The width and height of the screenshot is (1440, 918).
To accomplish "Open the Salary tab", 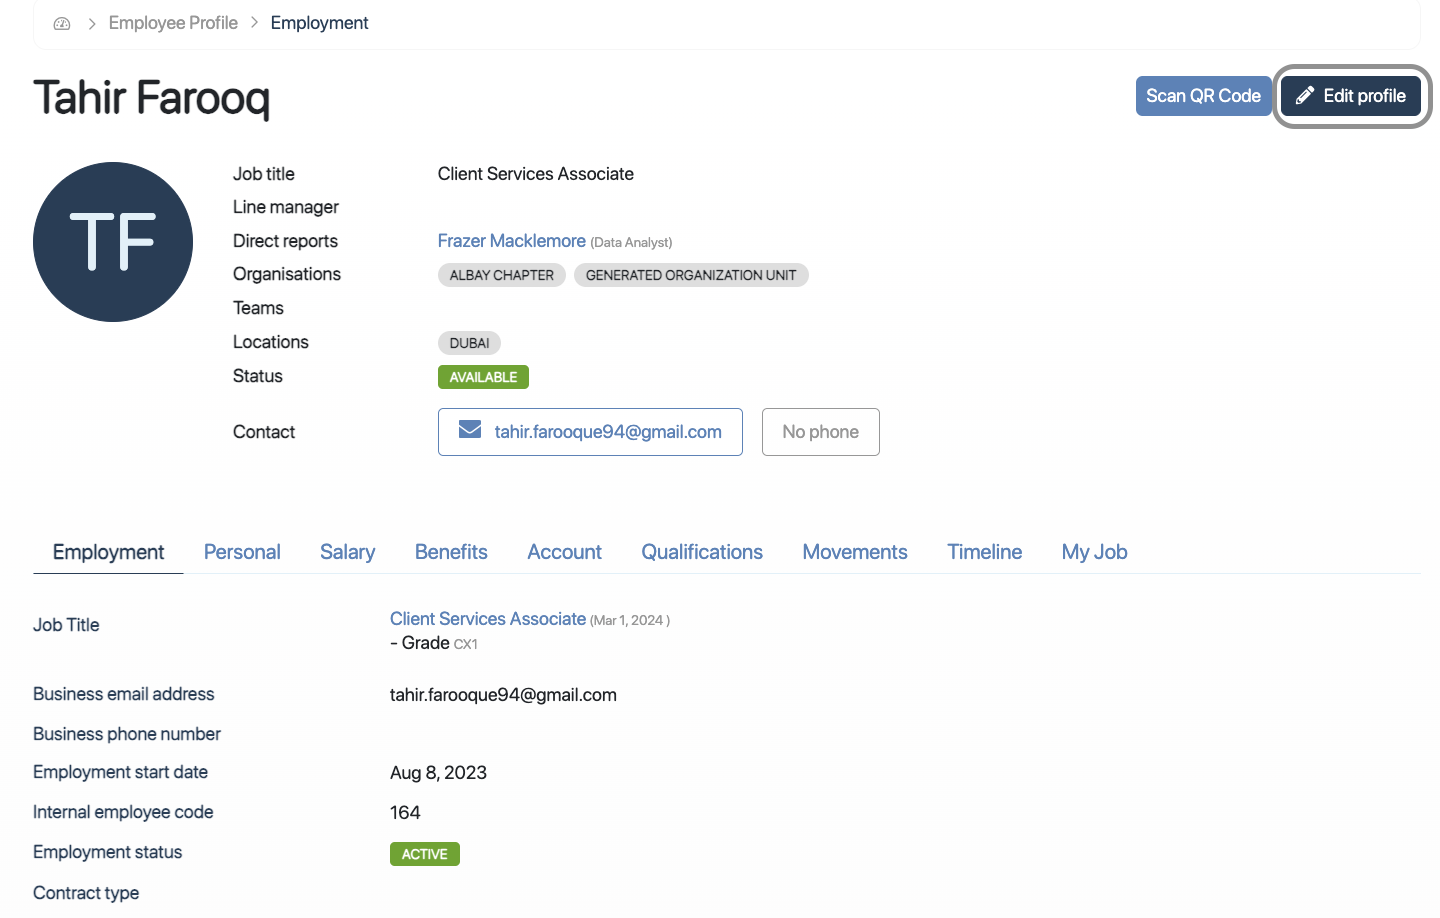I will click(x=347, y=552).
